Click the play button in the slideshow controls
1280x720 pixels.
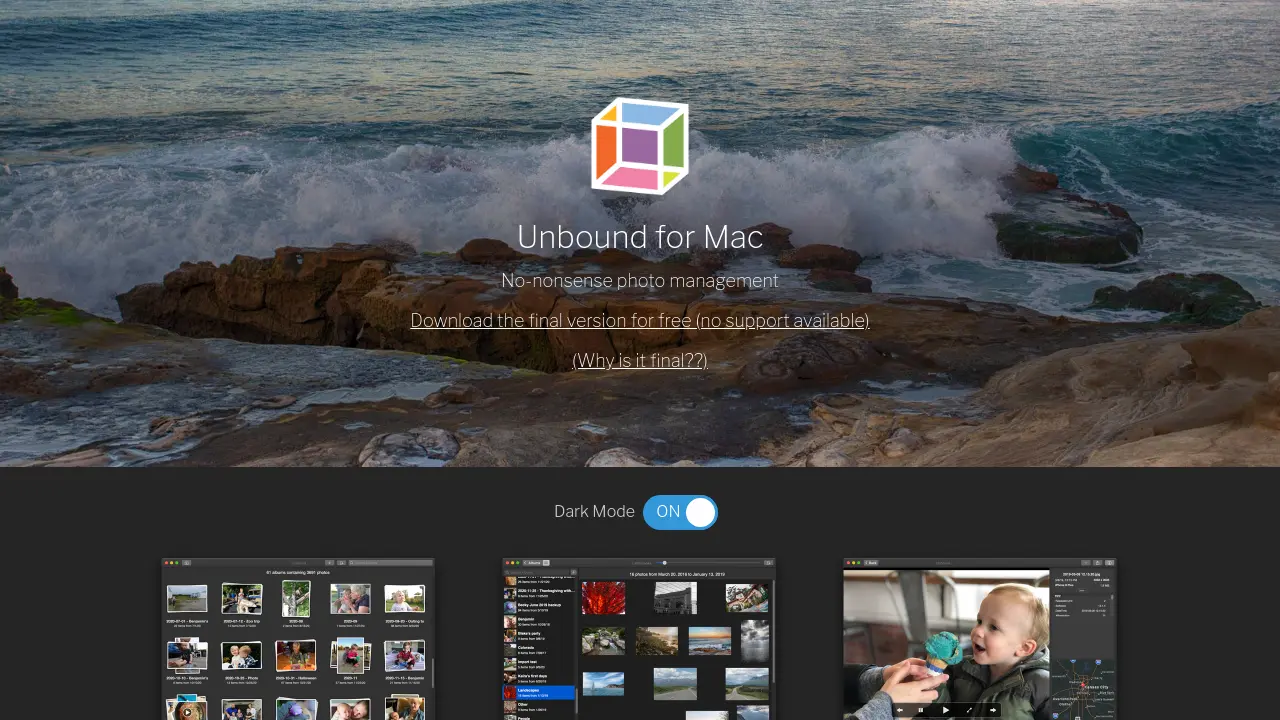tap(946, 710)
